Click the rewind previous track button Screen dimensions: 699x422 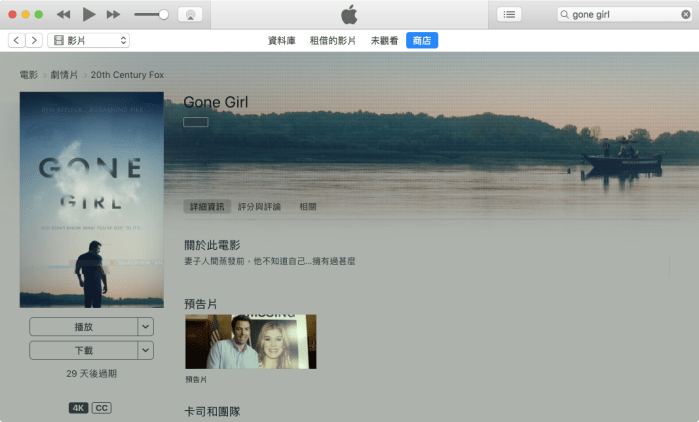click(64, 15)
